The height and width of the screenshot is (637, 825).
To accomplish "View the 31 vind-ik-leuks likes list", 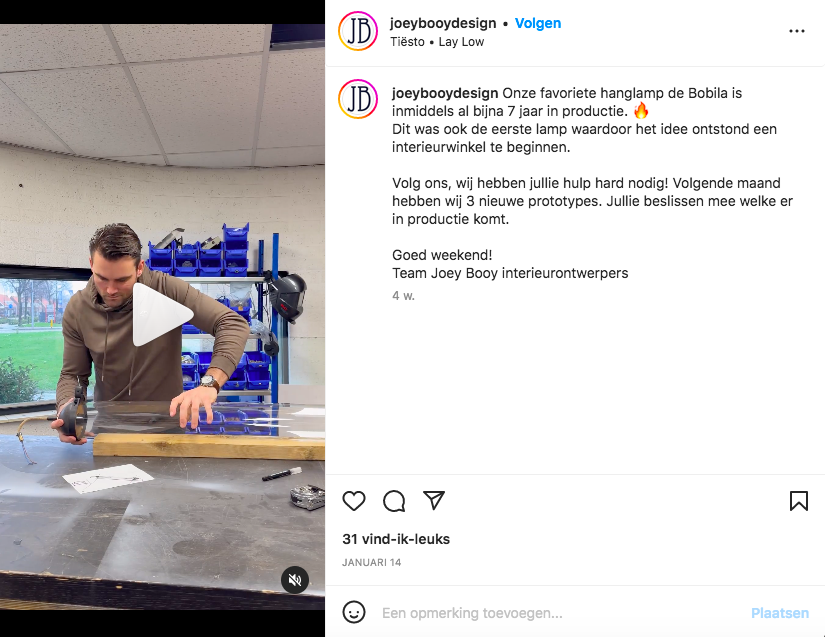I will (x=396, y=539).
